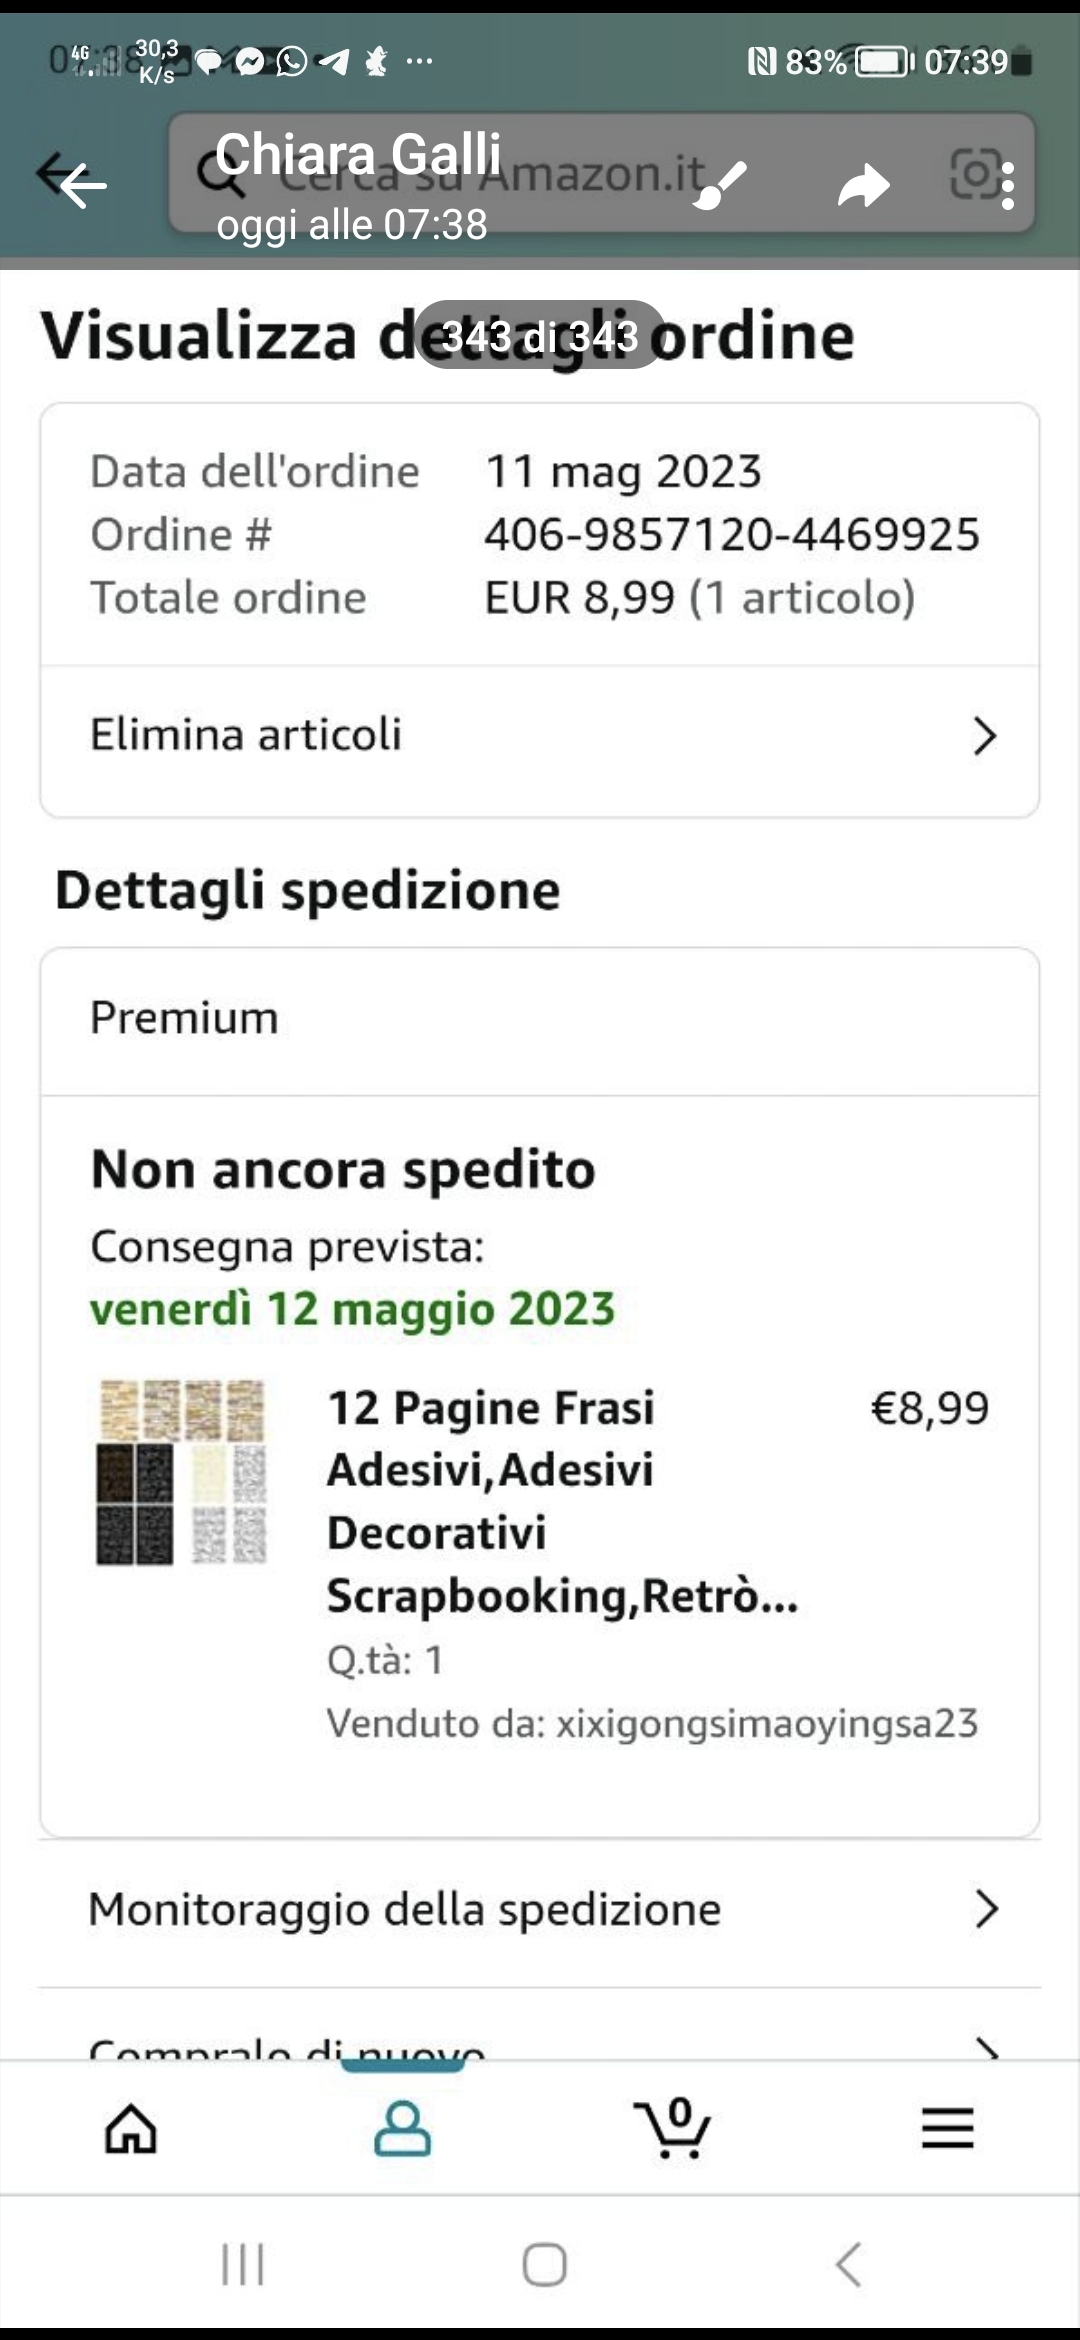
Task: Open the shopping cart icon
Action: 672,2127
